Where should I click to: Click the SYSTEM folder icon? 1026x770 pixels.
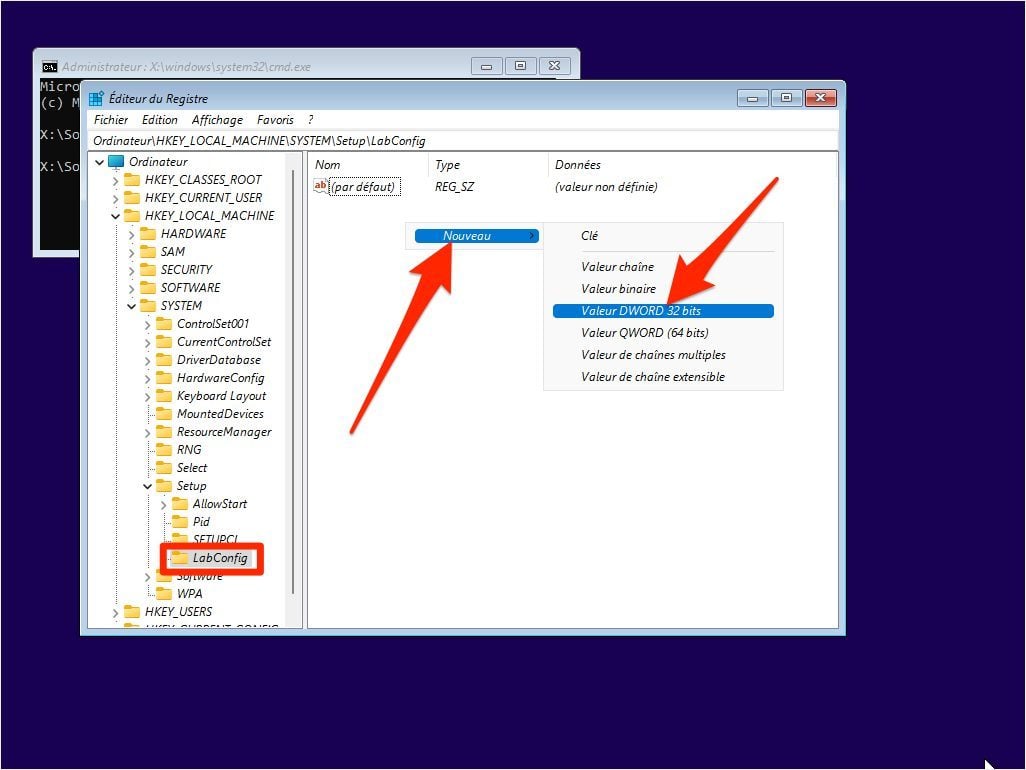(x=149, y=306)
